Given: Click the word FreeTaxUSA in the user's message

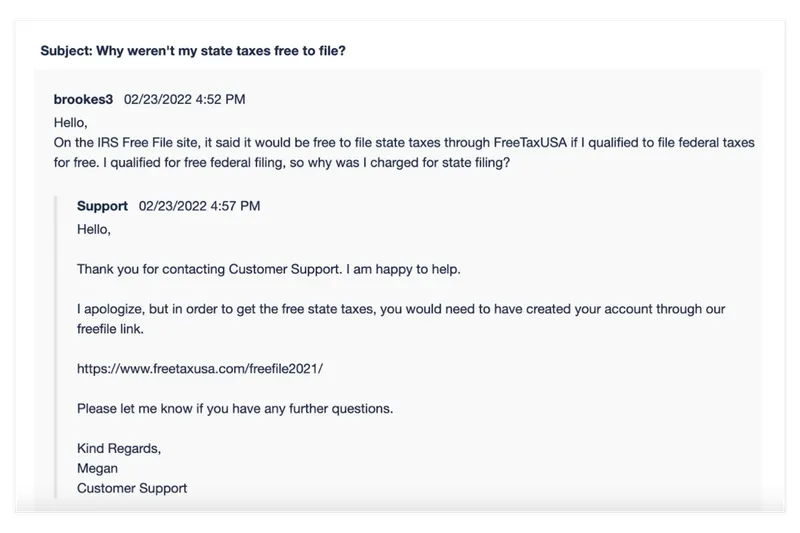Looking at the screenshot, I should (x=530, y=142).
